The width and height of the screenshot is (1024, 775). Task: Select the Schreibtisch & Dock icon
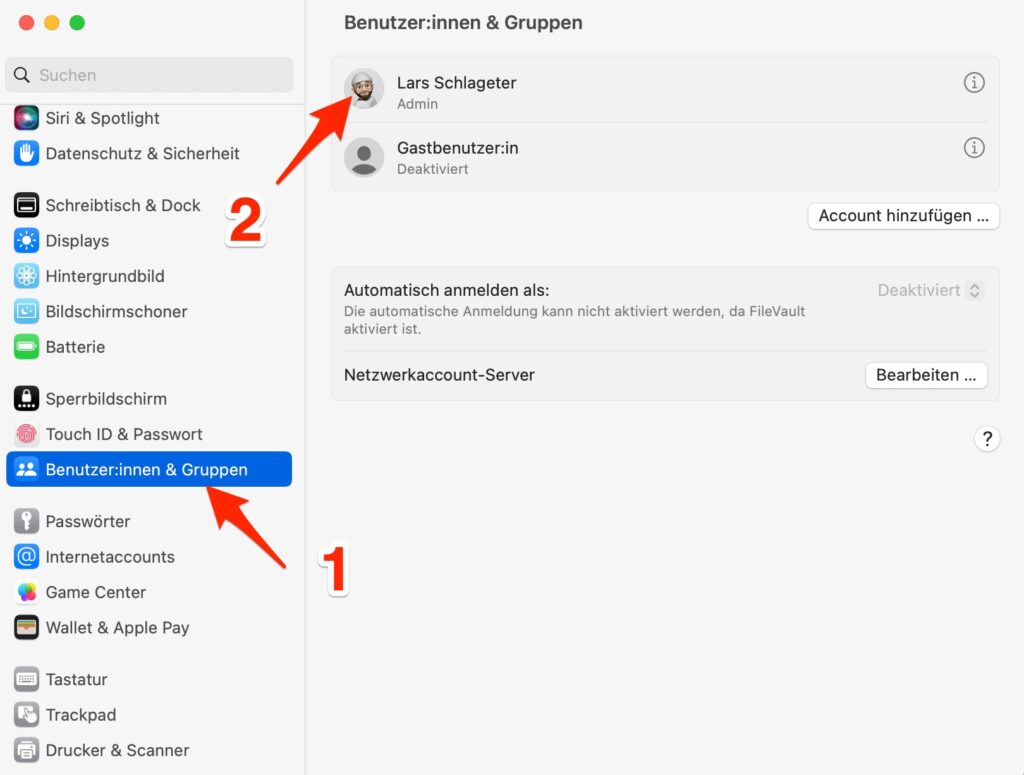pos(26,205)
